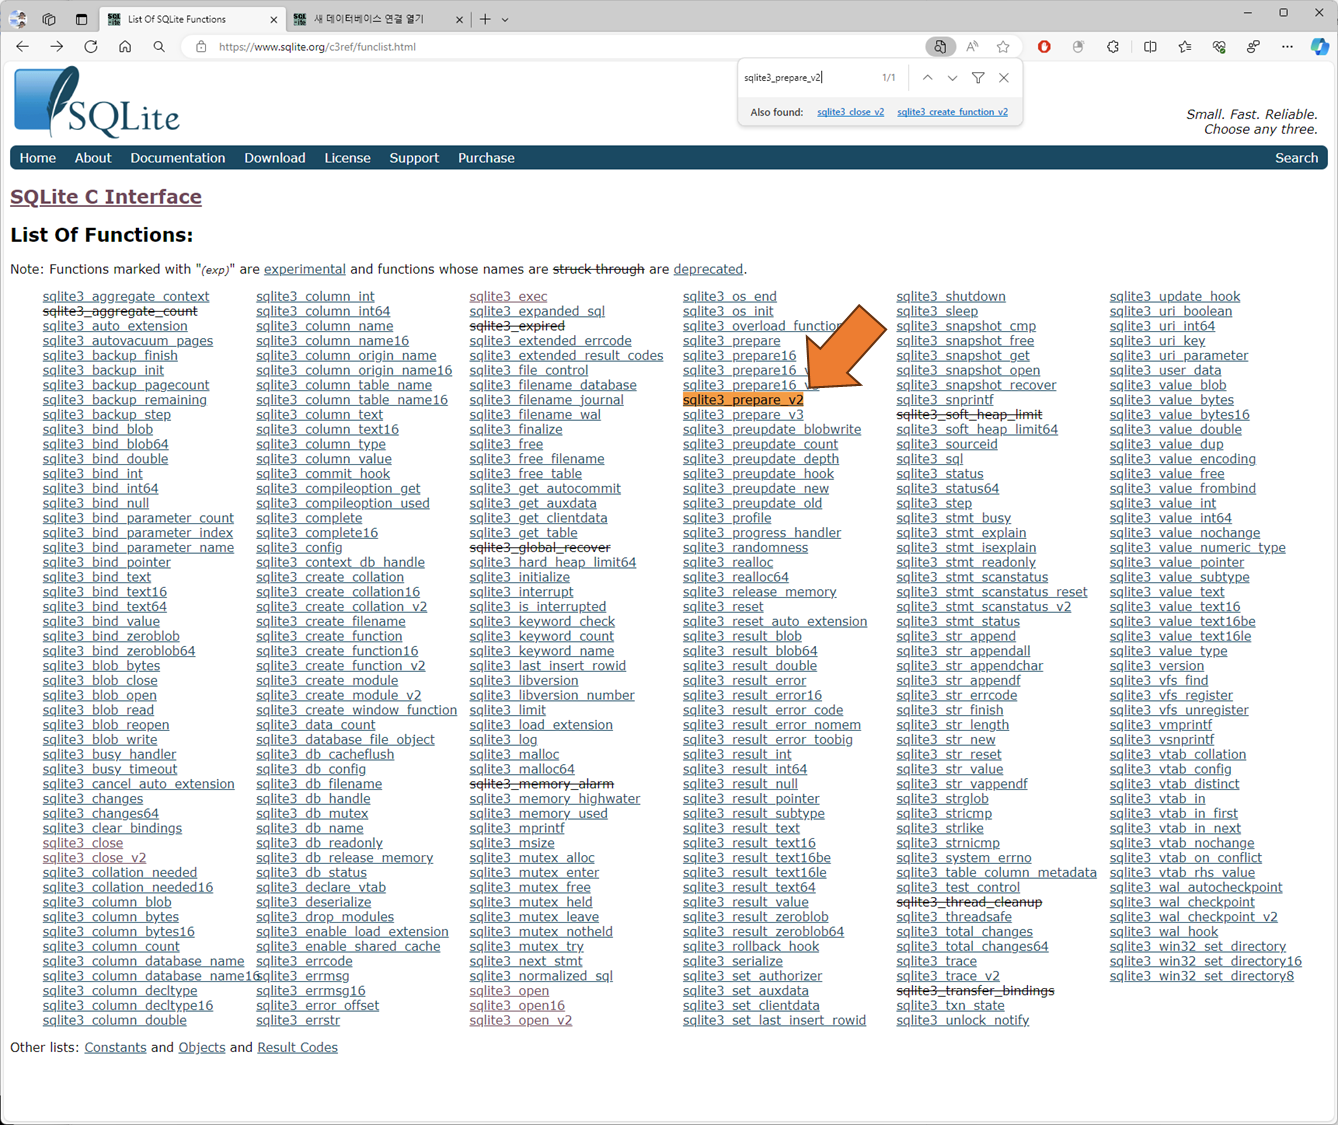Open the Extensions puzzle icon
The image size is (1338, 1125).
pyautogui.click(x=1113, y=47)
